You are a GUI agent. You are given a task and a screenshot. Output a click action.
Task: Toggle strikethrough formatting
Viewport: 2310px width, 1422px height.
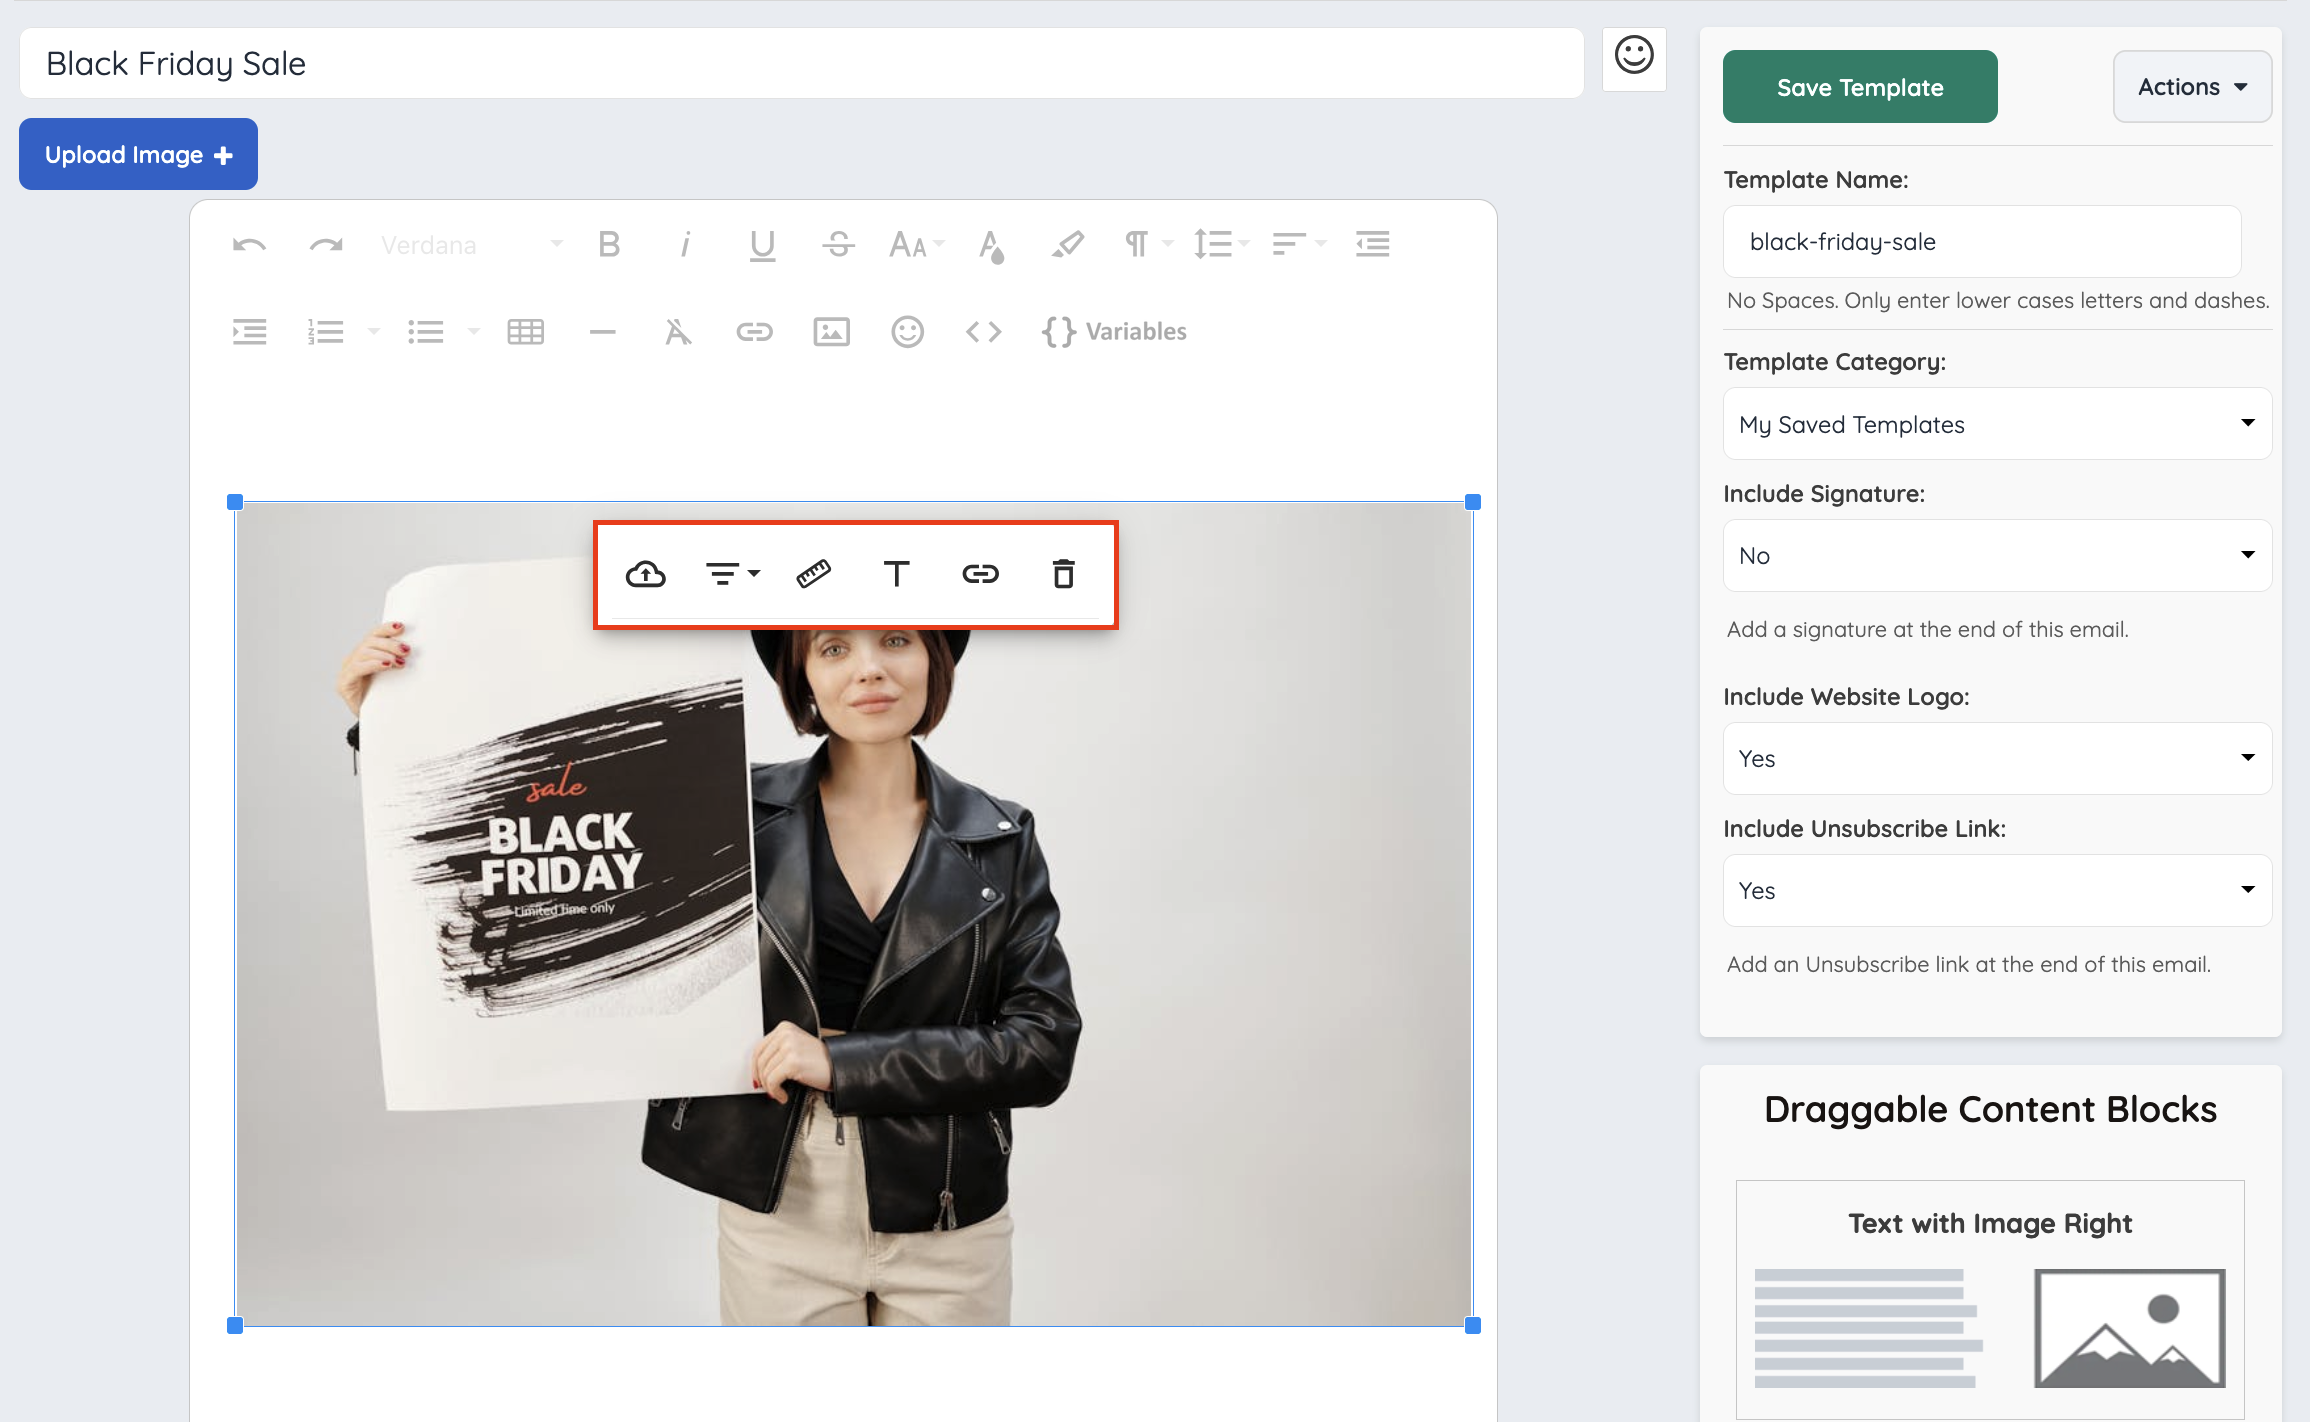coord(838,245)
